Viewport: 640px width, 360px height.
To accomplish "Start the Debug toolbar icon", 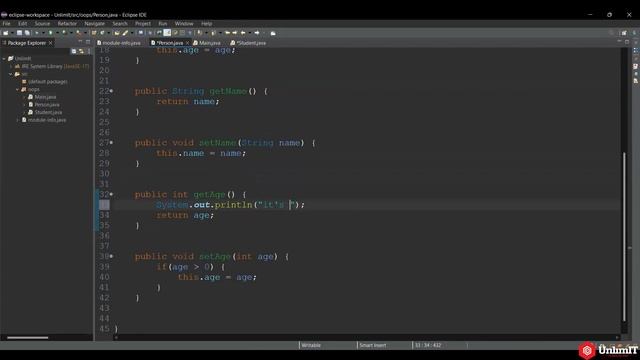I will (37, 33).
